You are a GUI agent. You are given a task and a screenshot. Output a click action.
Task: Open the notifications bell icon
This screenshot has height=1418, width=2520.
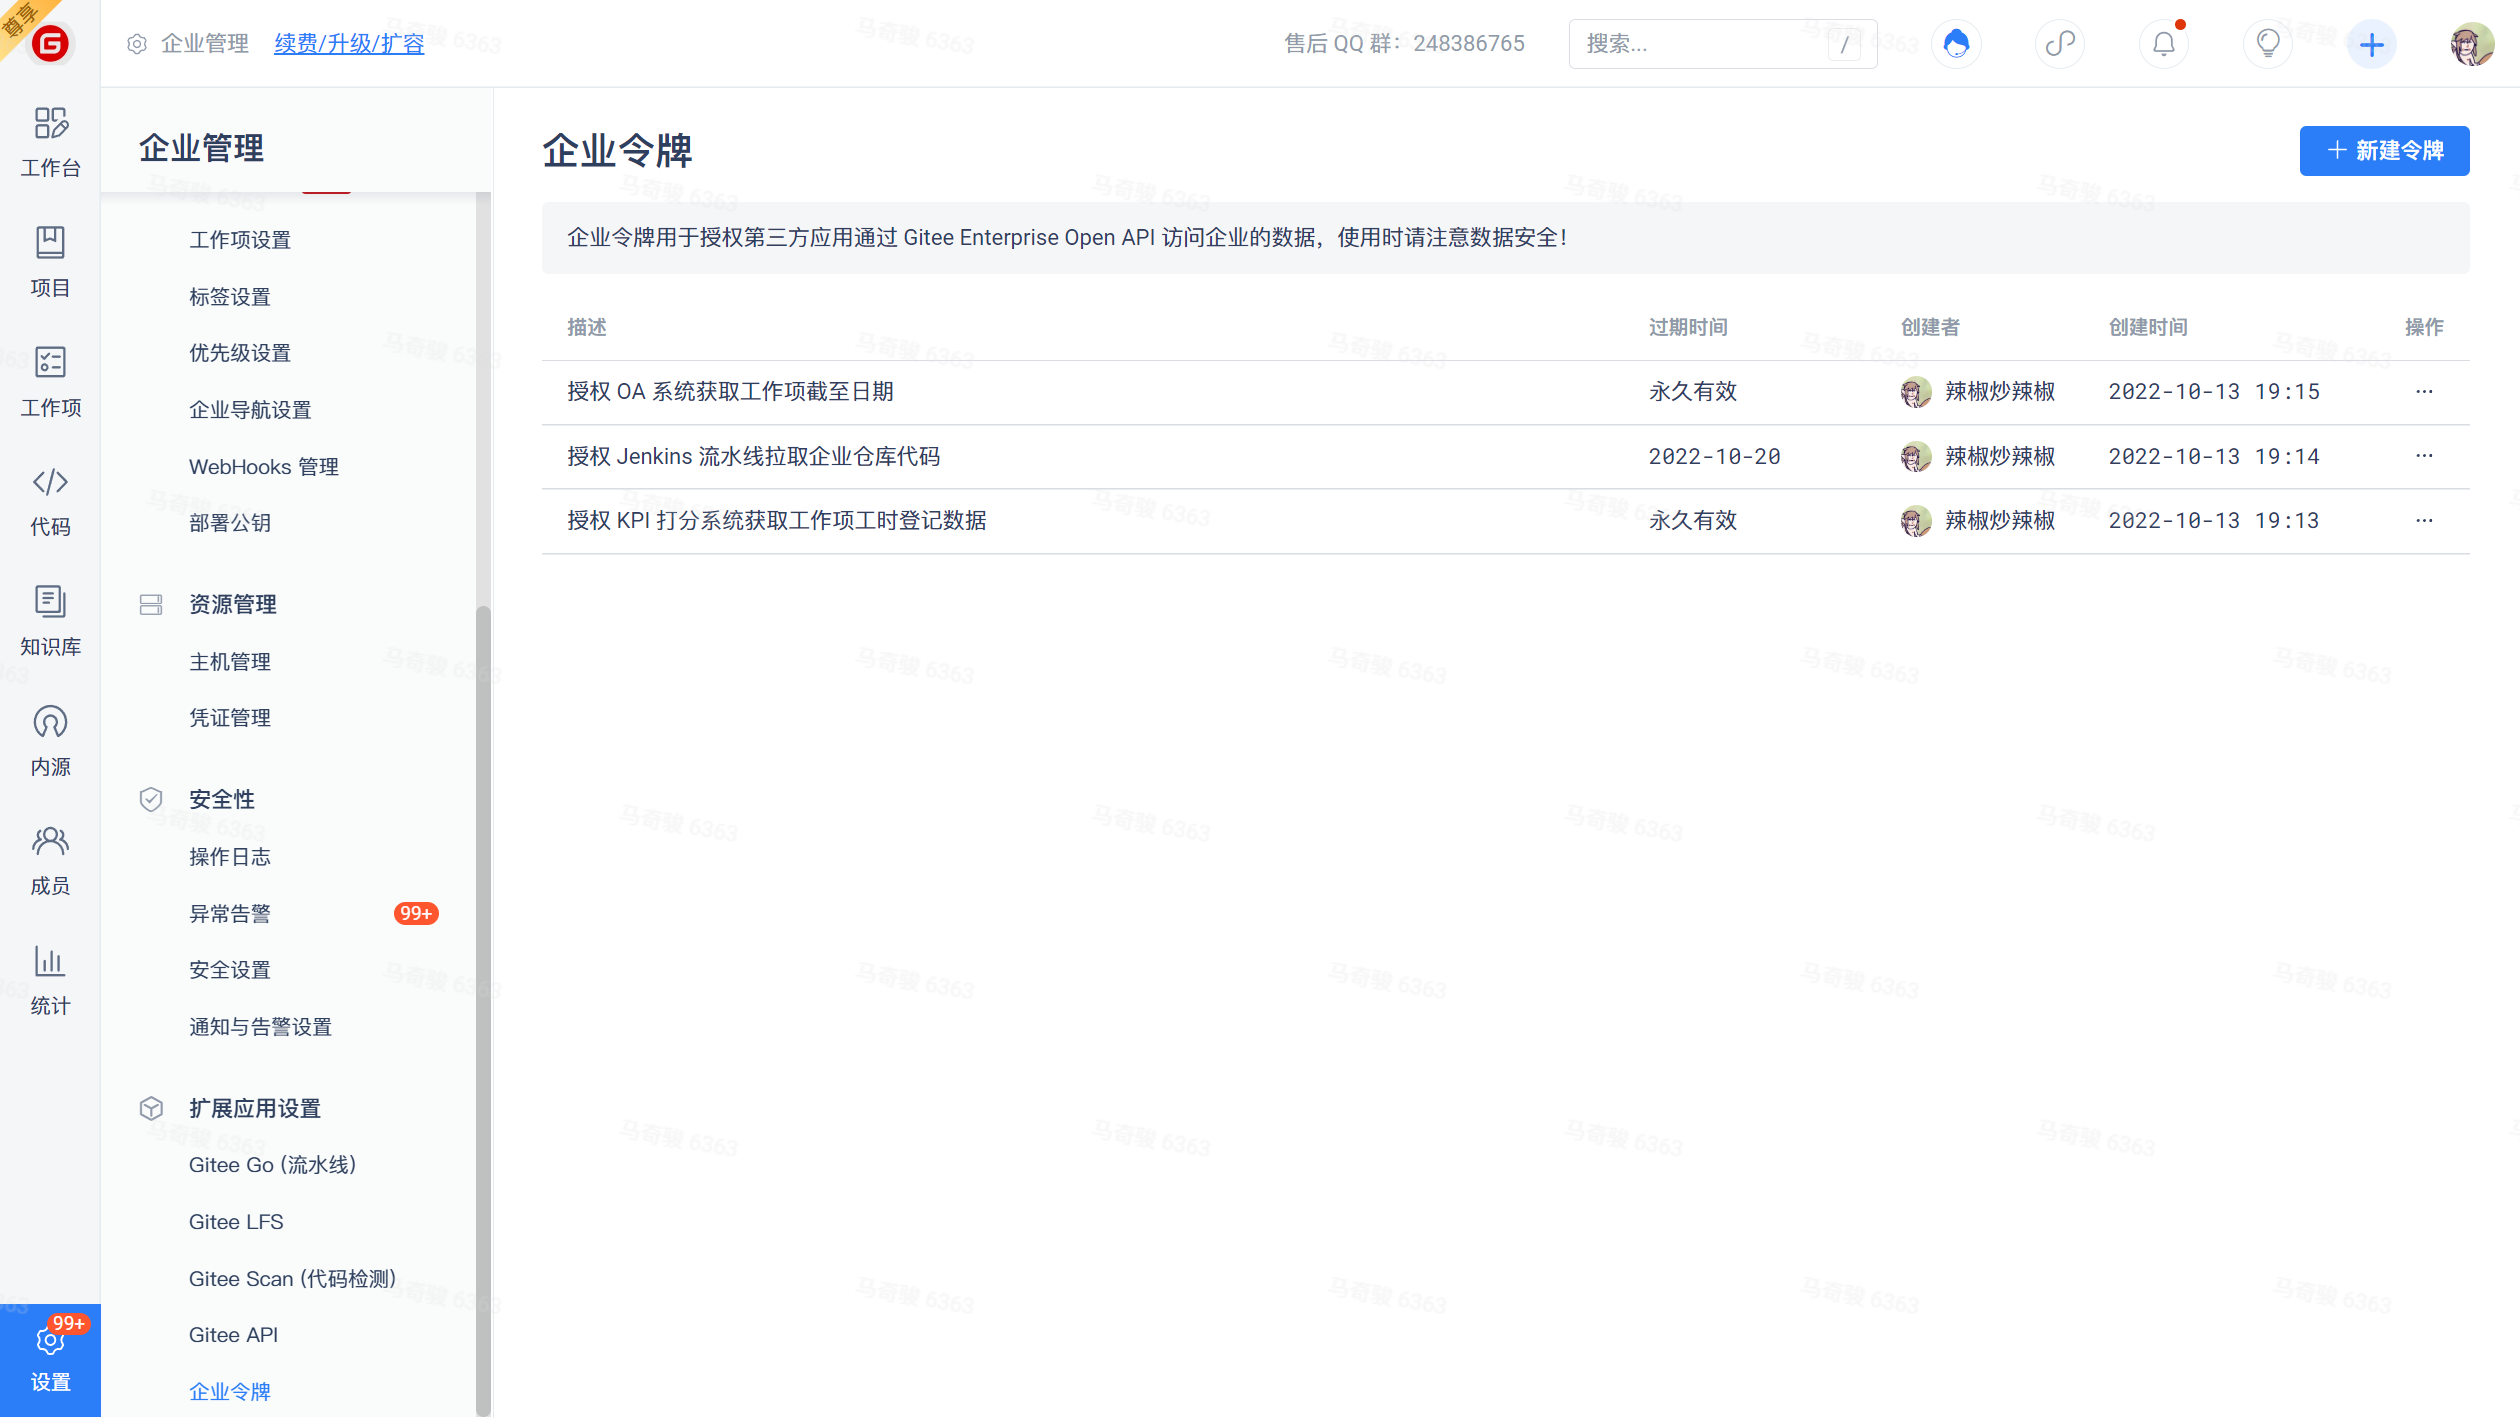coord(2164,44)
